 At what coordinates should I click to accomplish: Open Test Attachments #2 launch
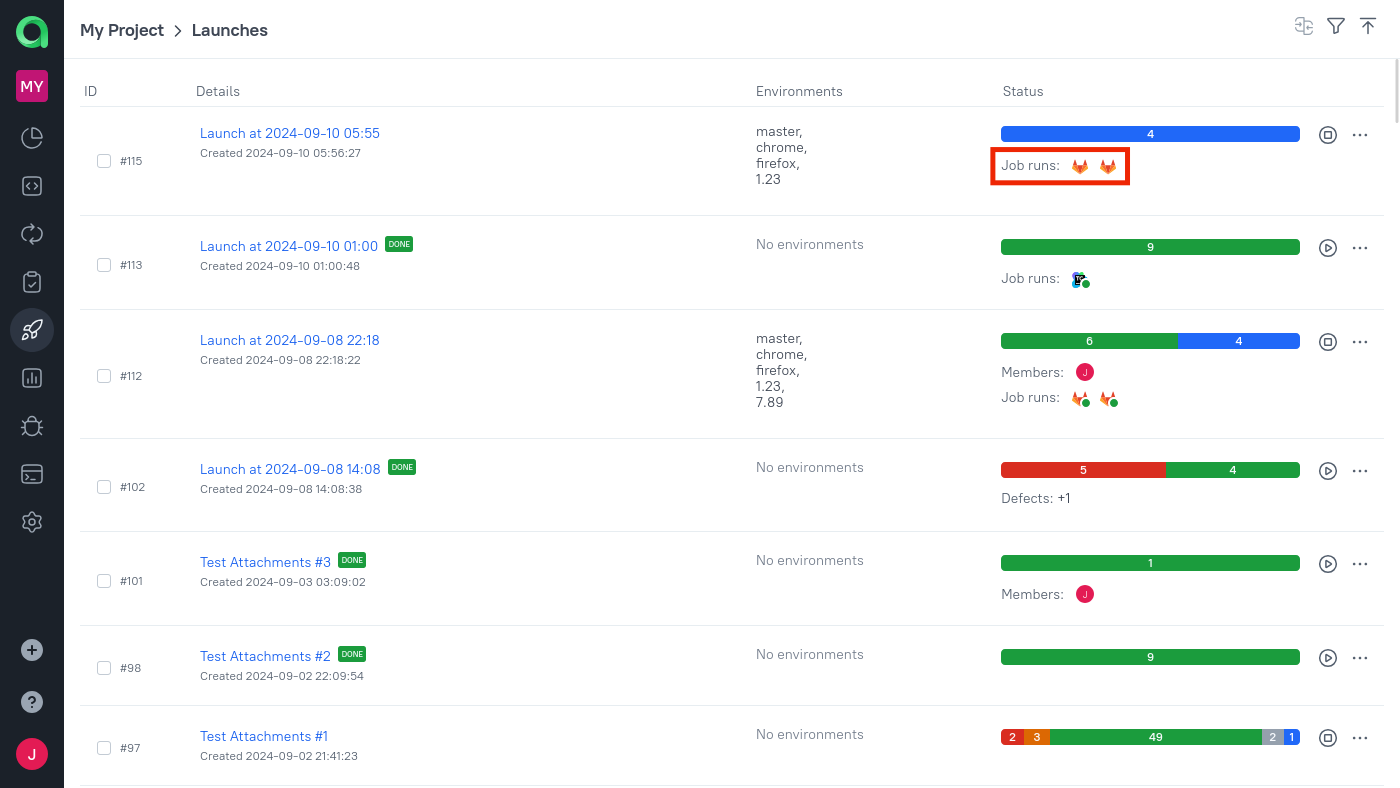point(265,656)
